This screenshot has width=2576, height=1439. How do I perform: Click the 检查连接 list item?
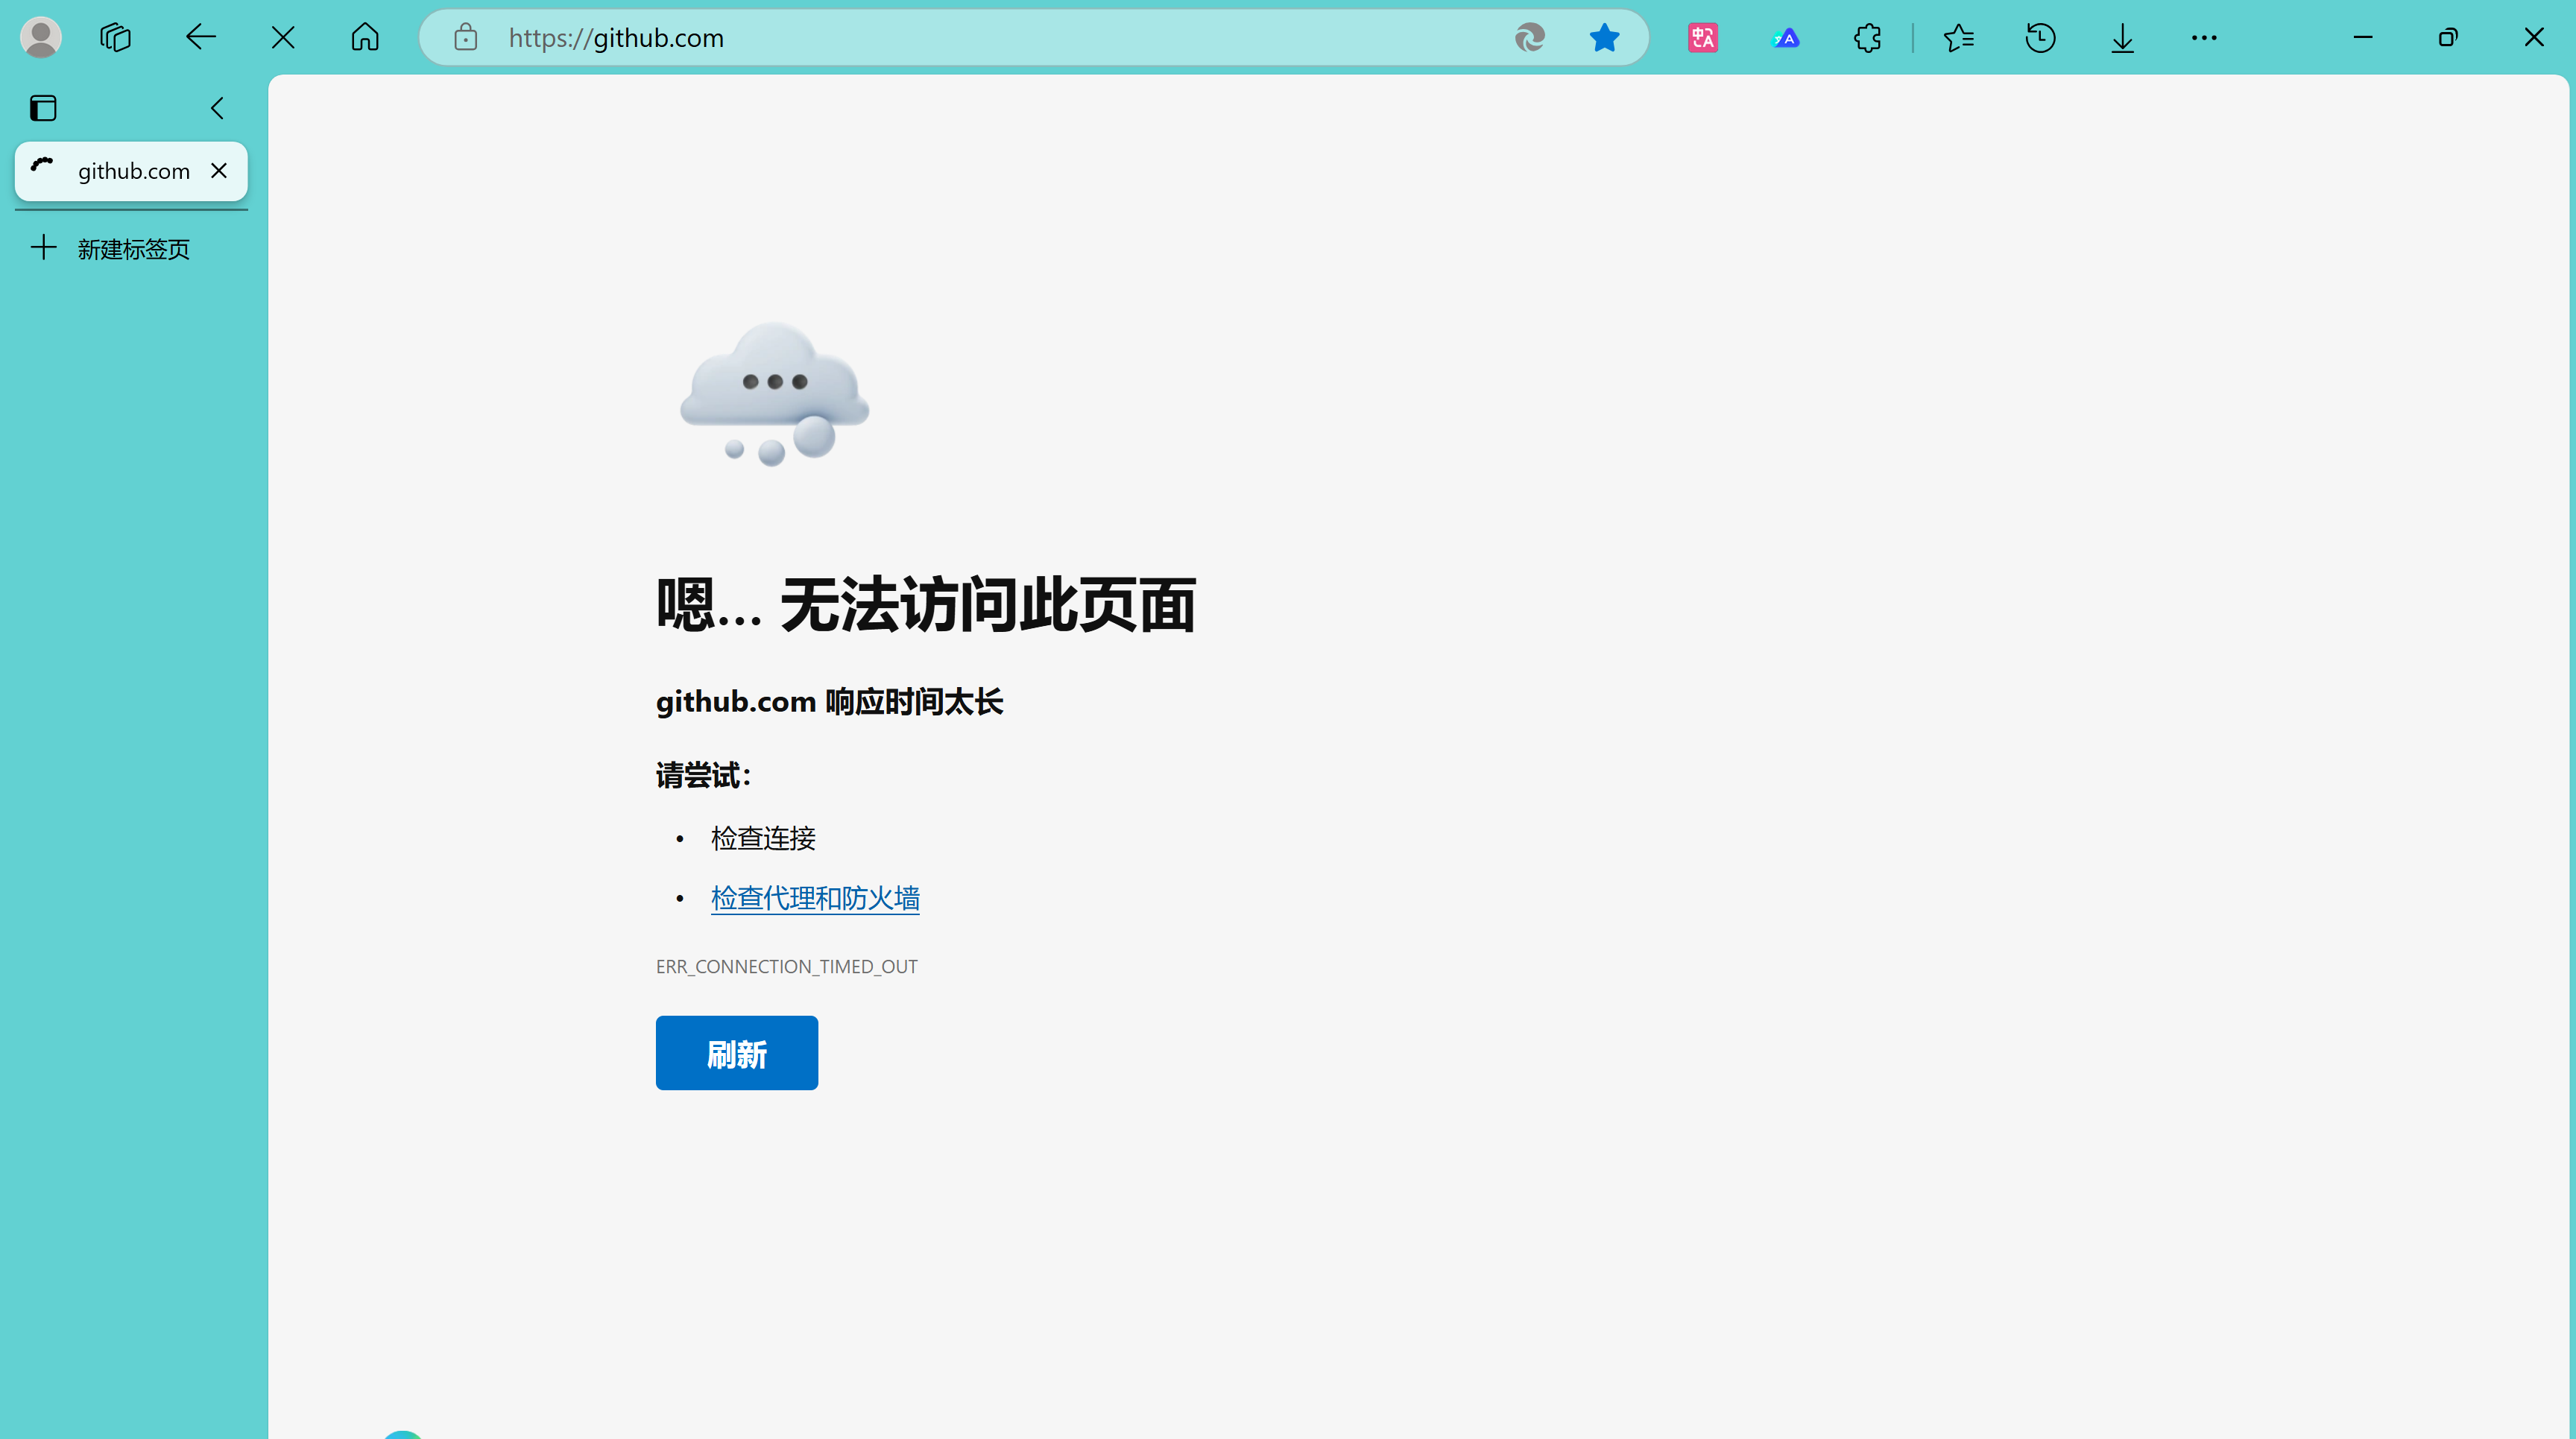pos(763,838)
